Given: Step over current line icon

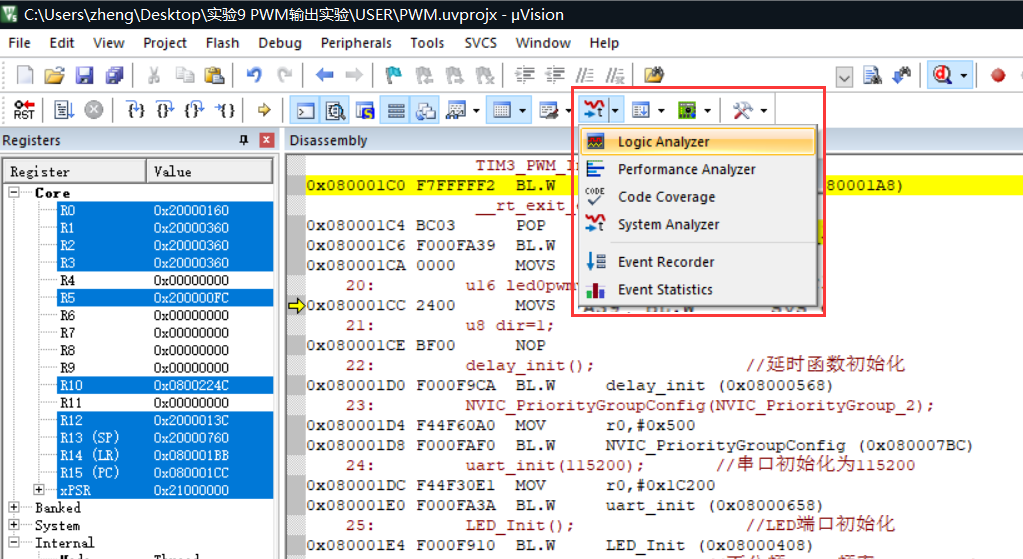Looking at the screenshot, I should (164, 110).
